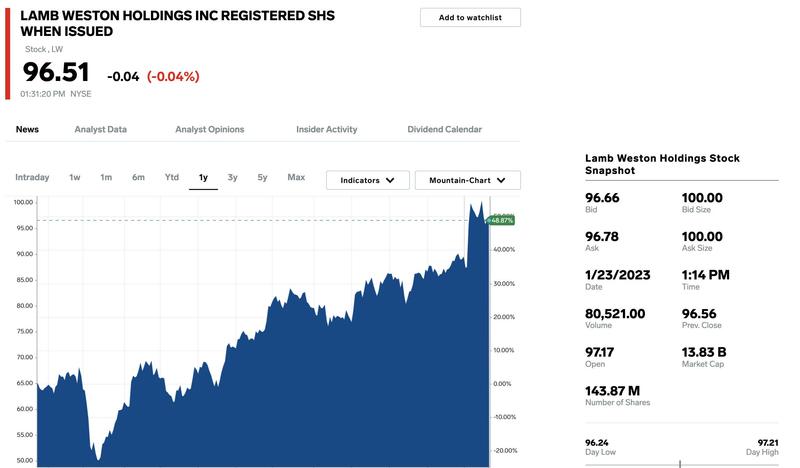The width and height of the screenshot is (800, 468).
Task: Click the Add to watchlist button
Action: [470, 17]
